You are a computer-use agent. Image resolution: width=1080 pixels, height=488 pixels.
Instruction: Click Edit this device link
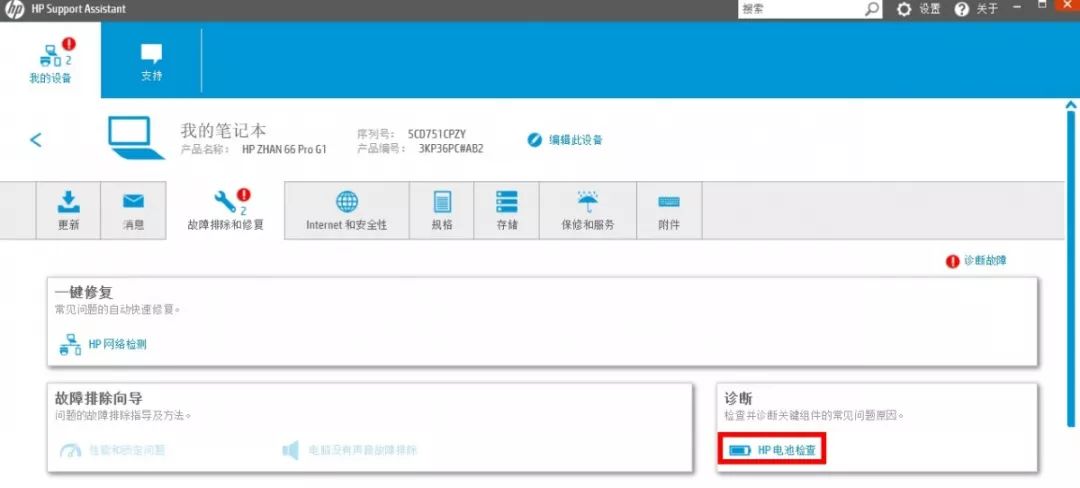[565, 140]
